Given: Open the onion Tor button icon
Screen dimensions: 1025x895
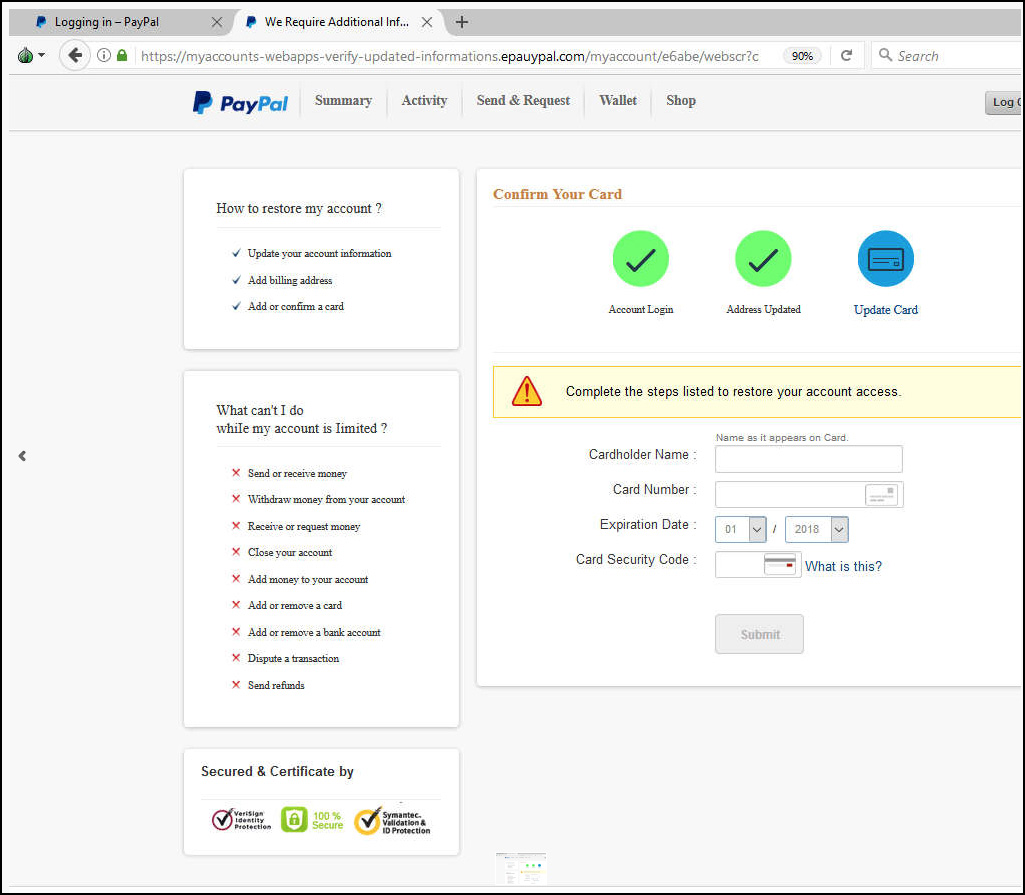Looking at the screenshot, I should (25, 56).
